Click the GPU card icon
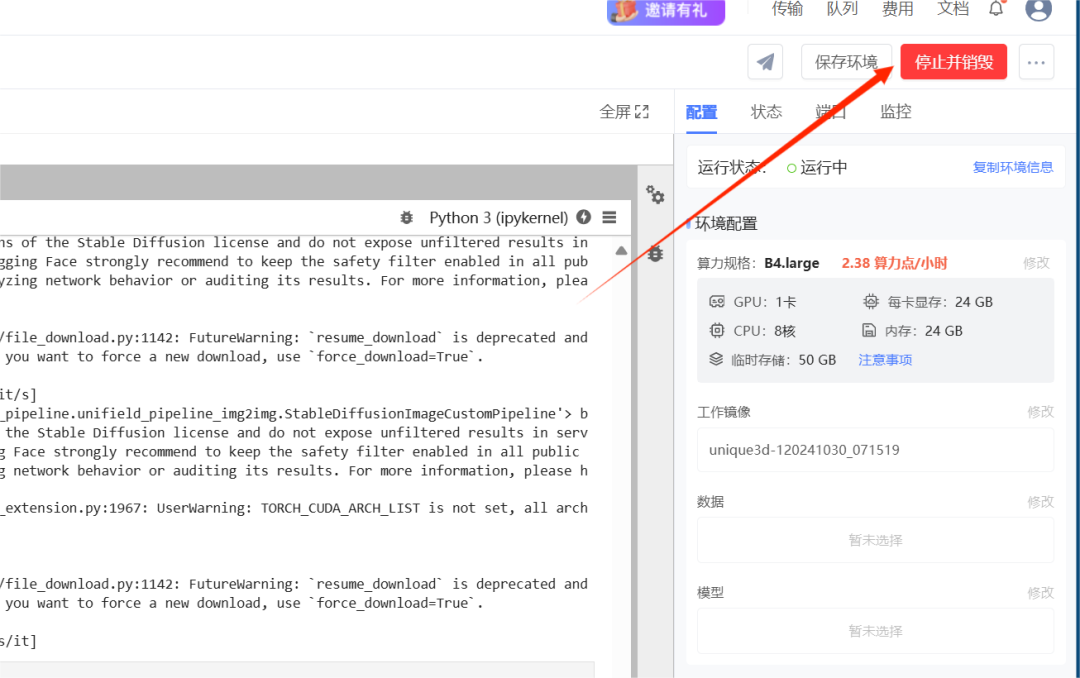The width and height of the screenshot is (1080, 678). tap(717, 302)
